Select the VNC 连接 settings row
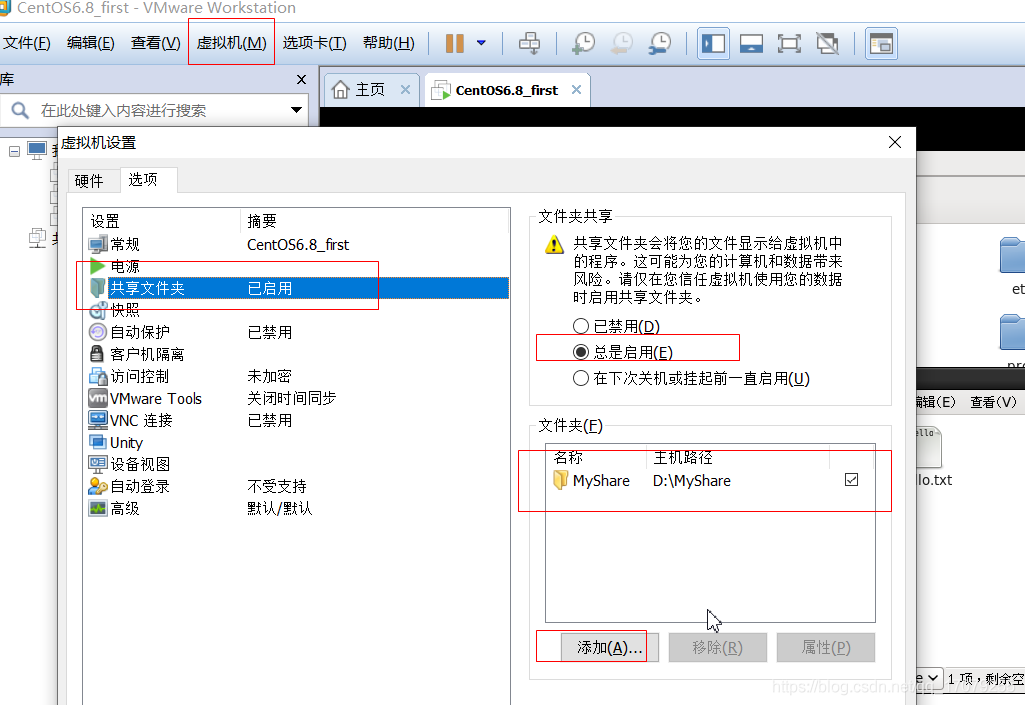 pos(298,421)
